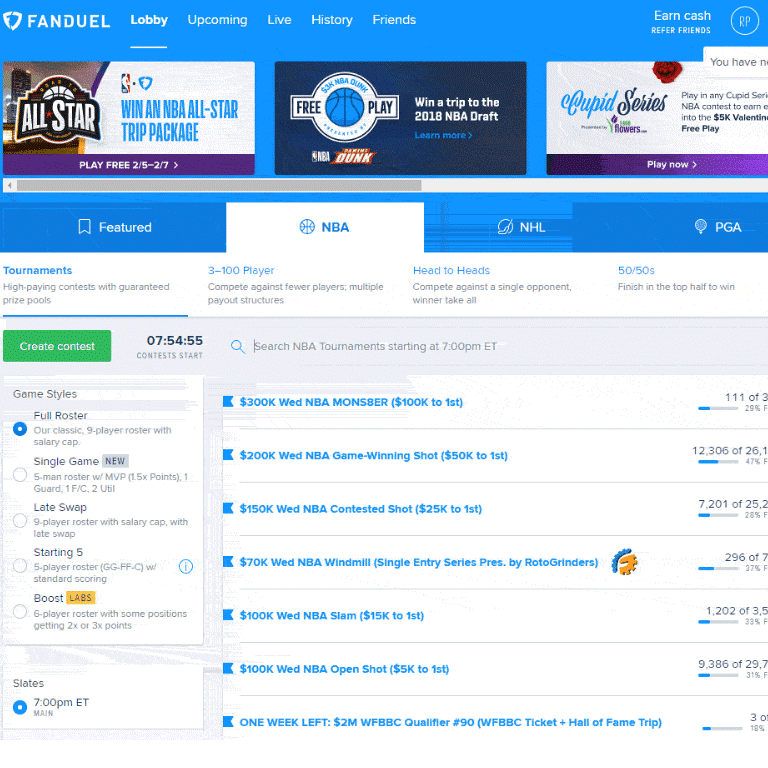768x768 pixels.
Task: Click the golf ball icon on PGA tab
Action: coord(701,226)
